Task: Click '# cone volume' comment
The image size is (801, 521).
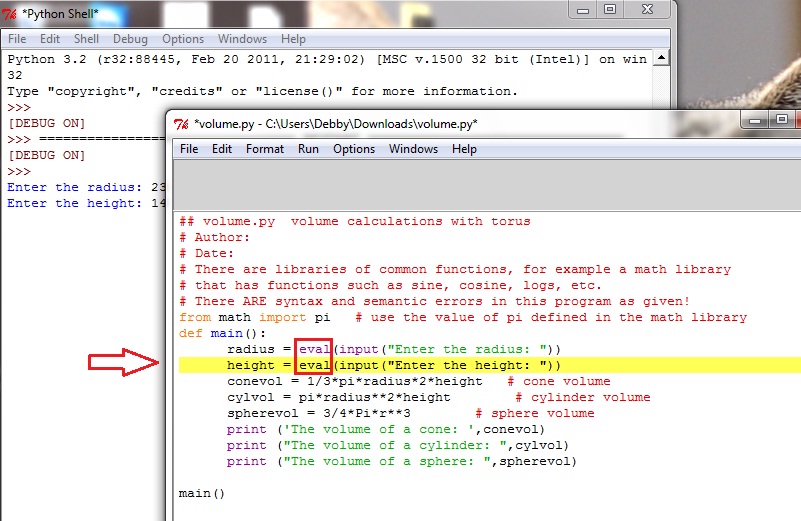Action: tap(558, 381)
